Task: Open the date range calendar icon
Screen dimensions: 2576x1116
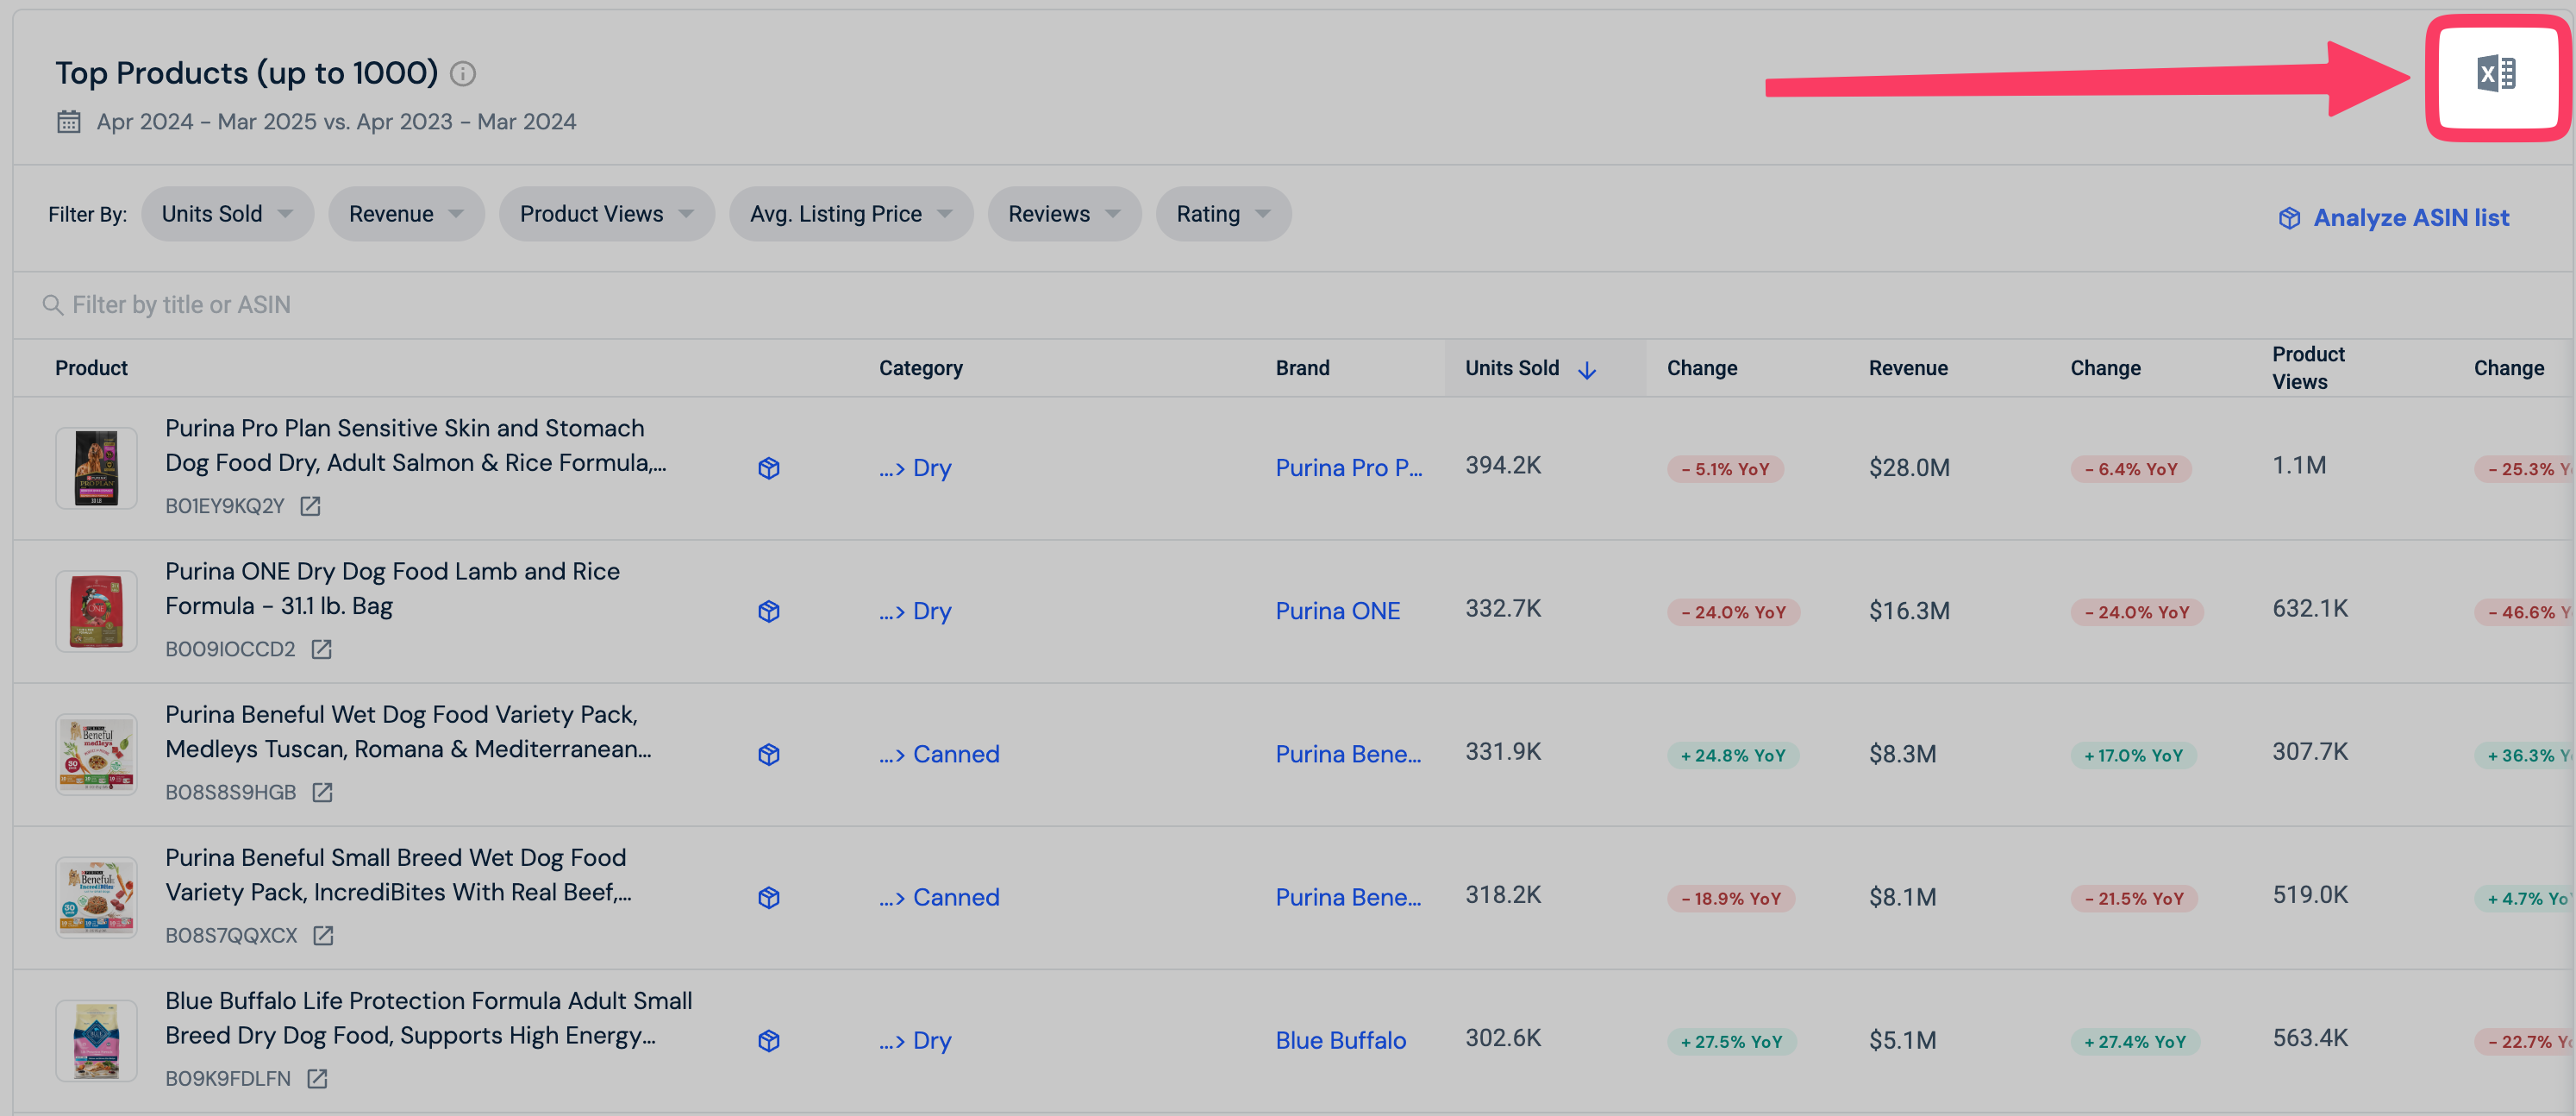Action: pos(69,121)
